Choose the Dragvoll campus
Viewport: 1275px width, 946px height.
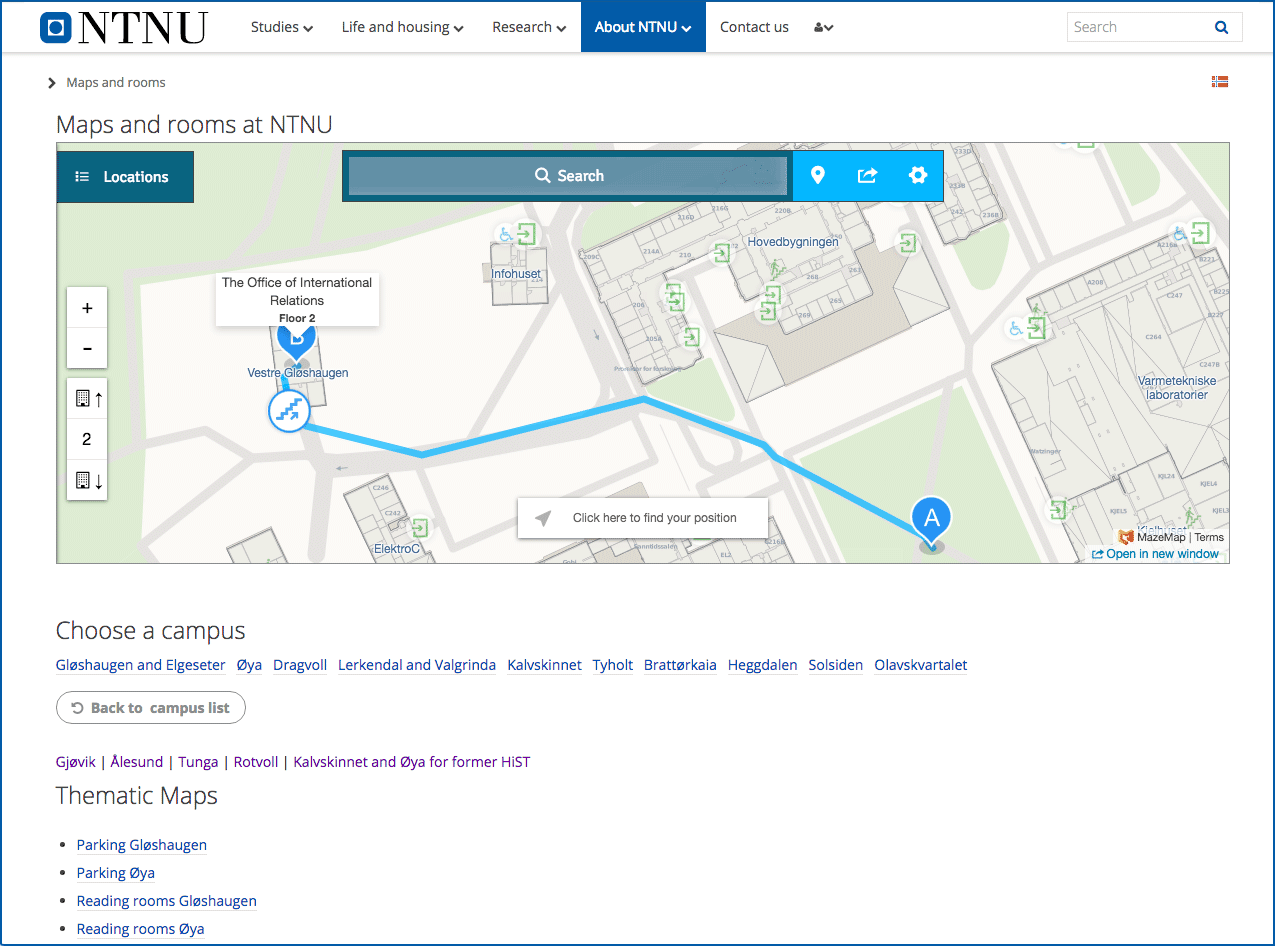tap(300, 665)
